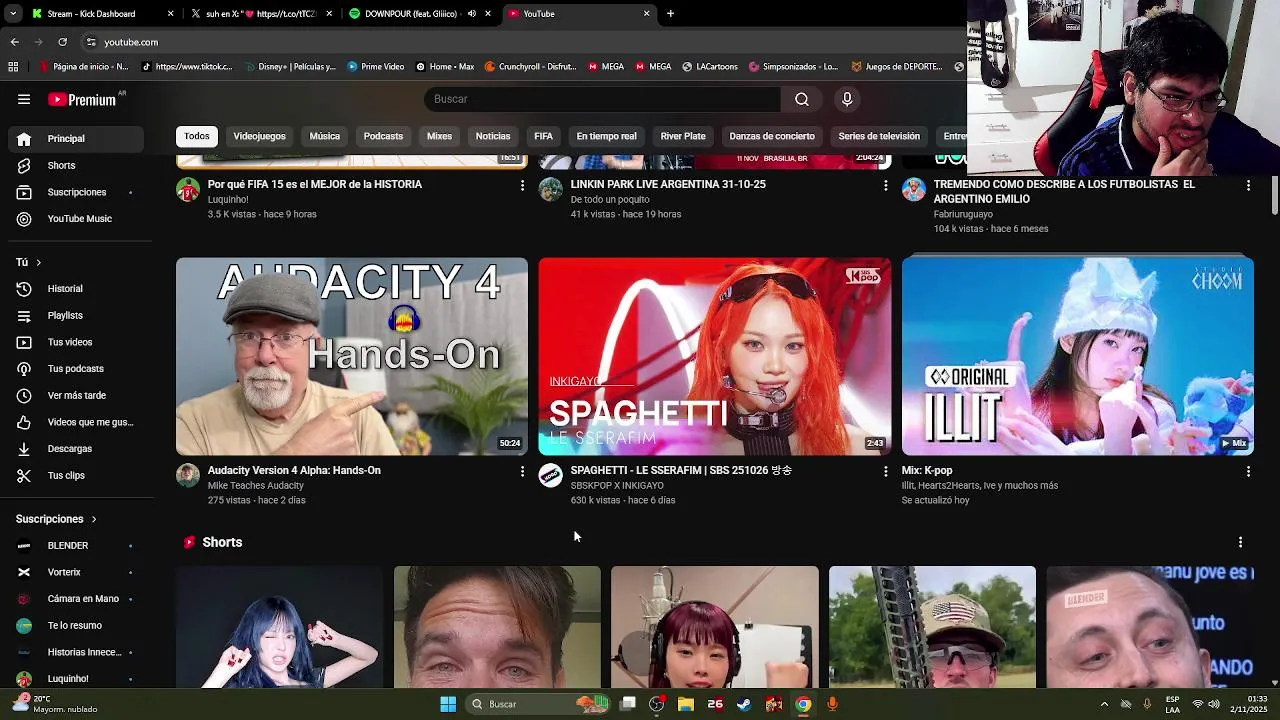Image resolution: width=1280 pixels, height=720 pixels.
Task: Open Shorts in the sidebar
Action: coord(76,165)
